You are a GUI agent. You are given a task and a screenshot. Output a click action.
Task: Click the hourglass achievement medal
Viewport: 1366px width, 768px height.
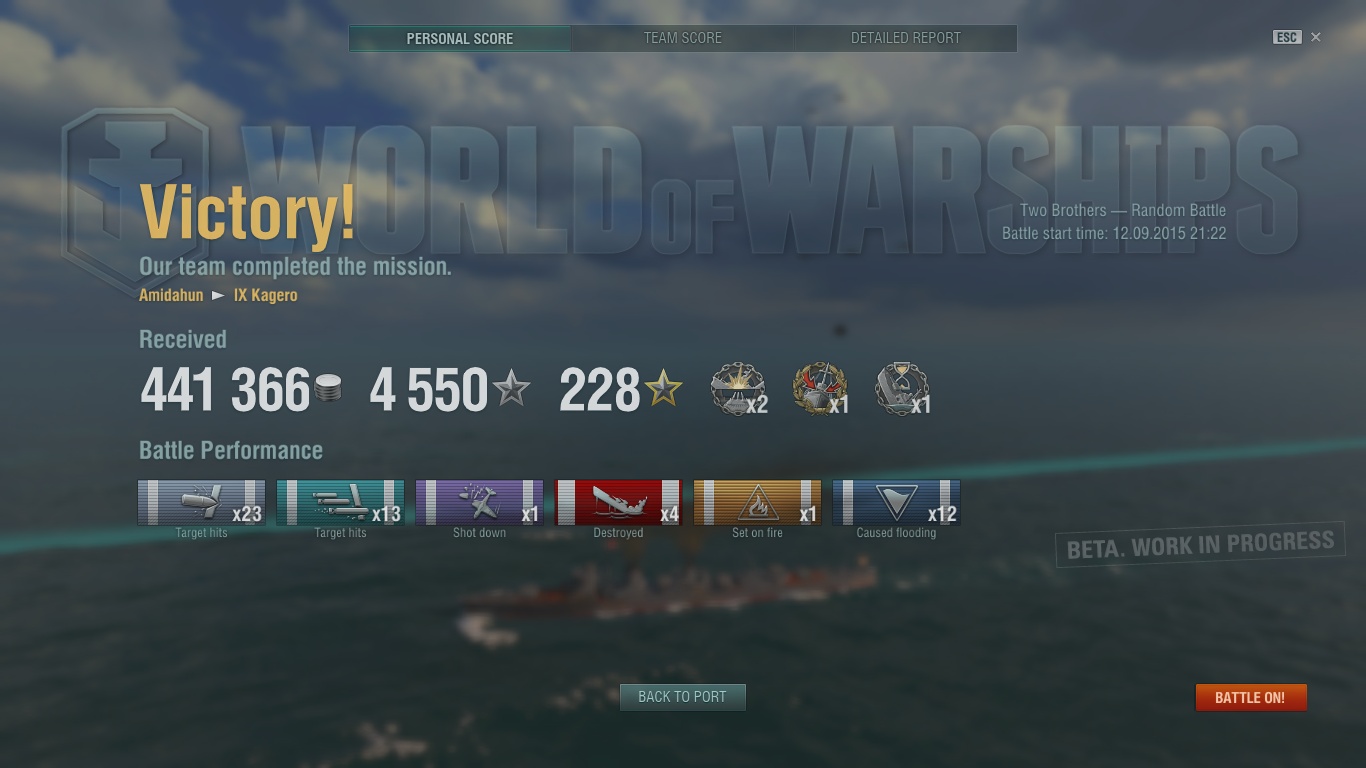902,389
